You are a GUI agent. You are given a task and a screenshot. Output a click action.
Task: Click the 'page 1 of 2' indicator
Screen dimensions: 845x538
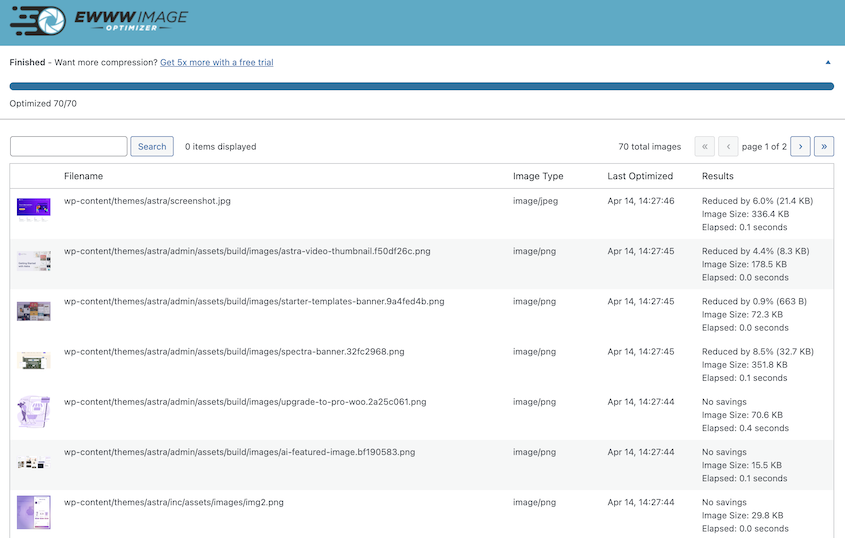[x=764, y=147]
